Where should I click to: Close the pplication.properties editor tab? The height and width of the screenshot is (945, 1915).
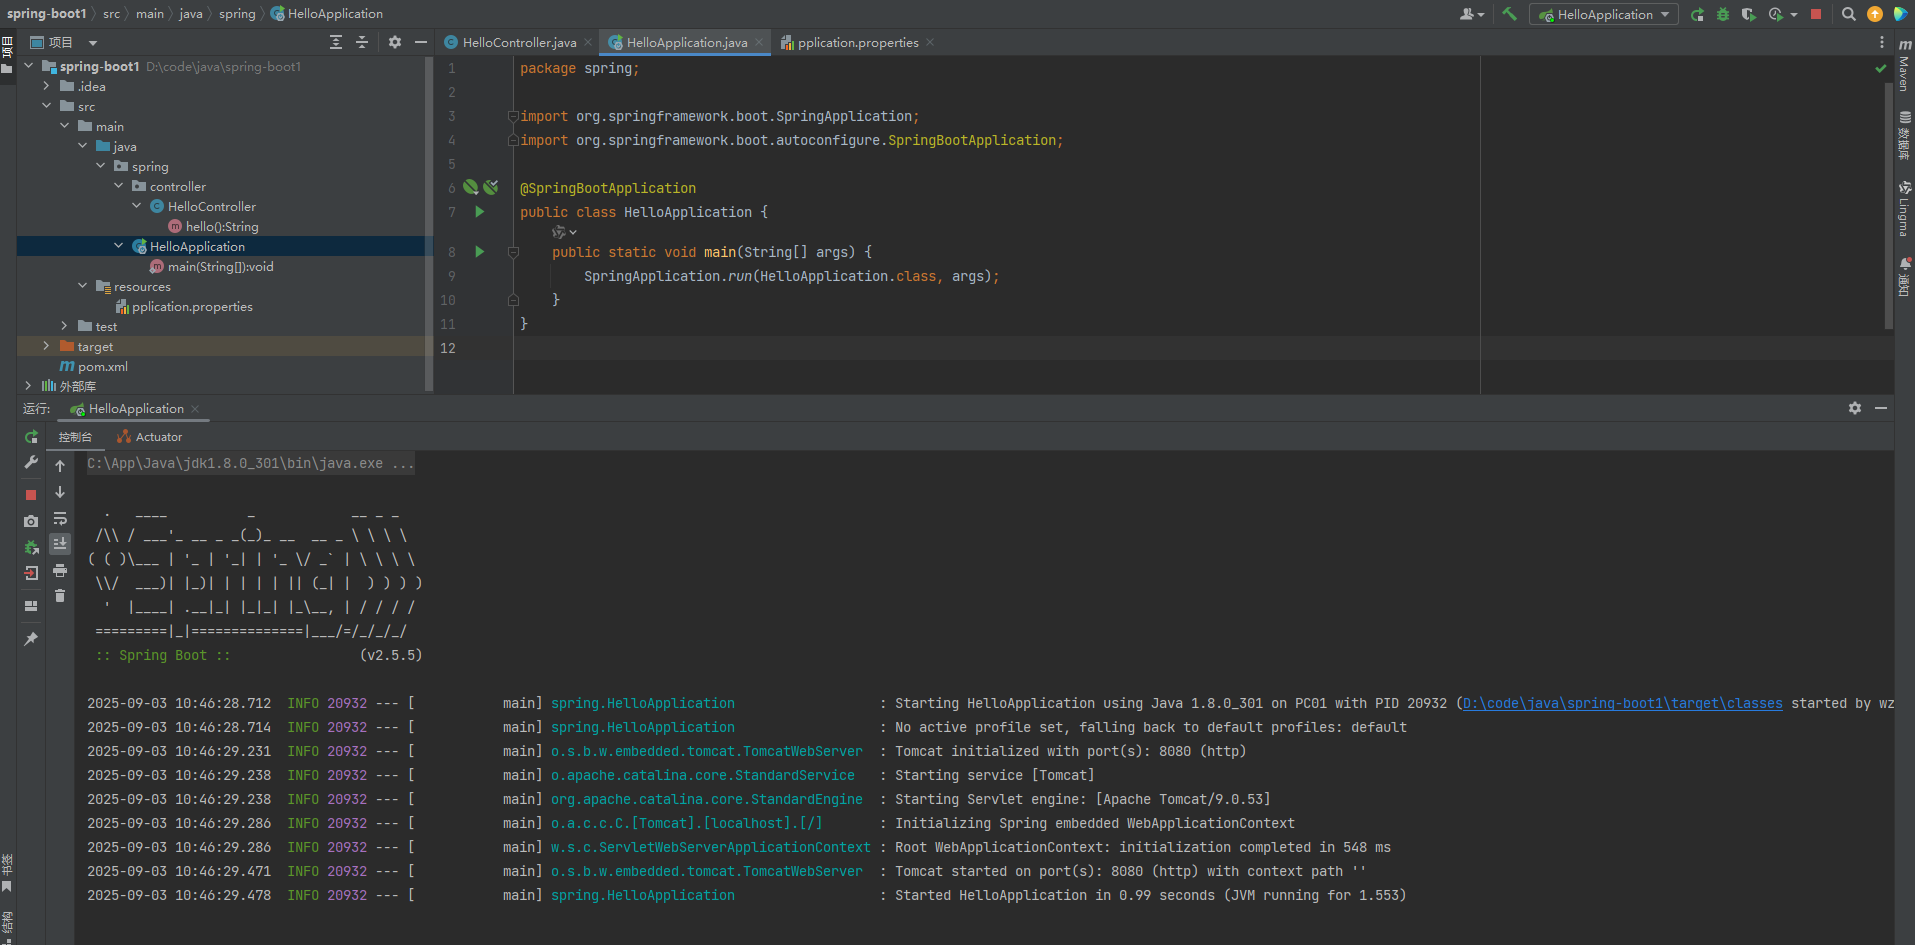930,42
